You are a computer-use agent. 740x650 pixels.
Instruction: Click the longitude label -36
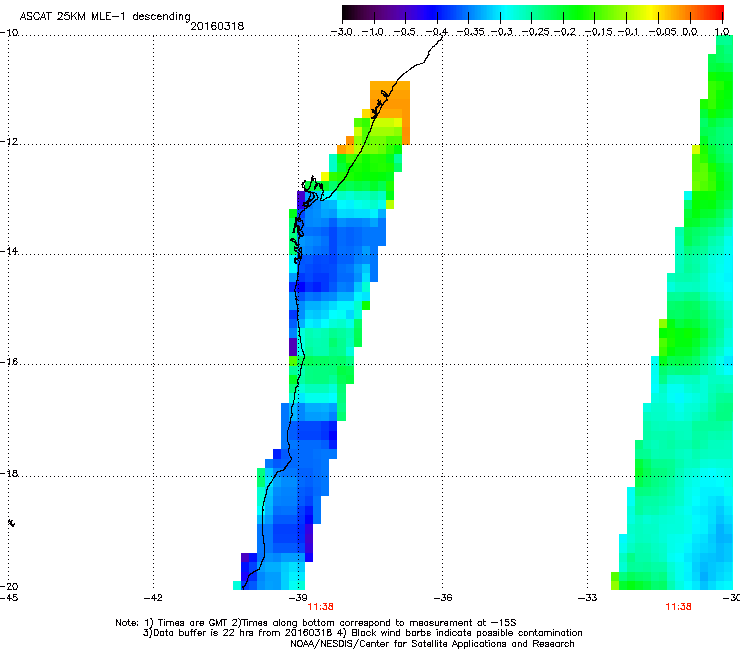(x=443, y=598)
